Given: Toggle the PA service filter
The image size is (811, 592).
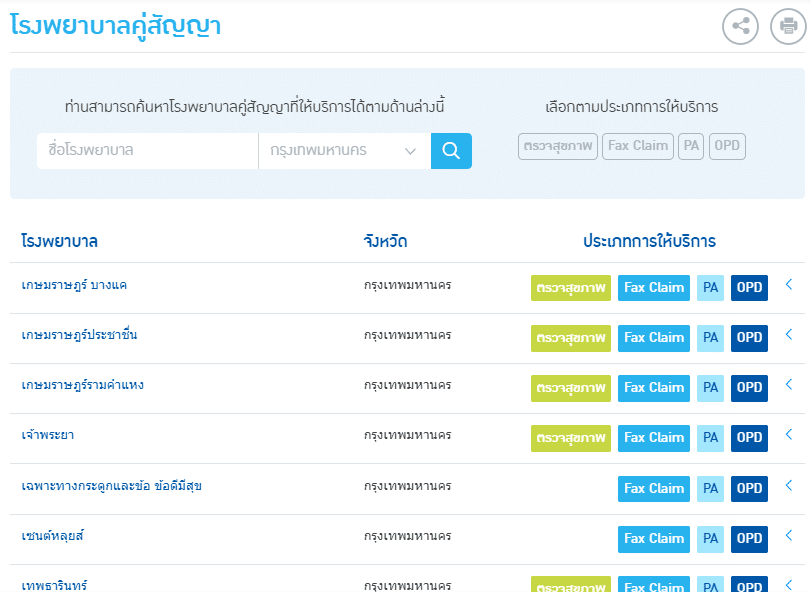Looking at the screenshot, I should pos(691,146).
